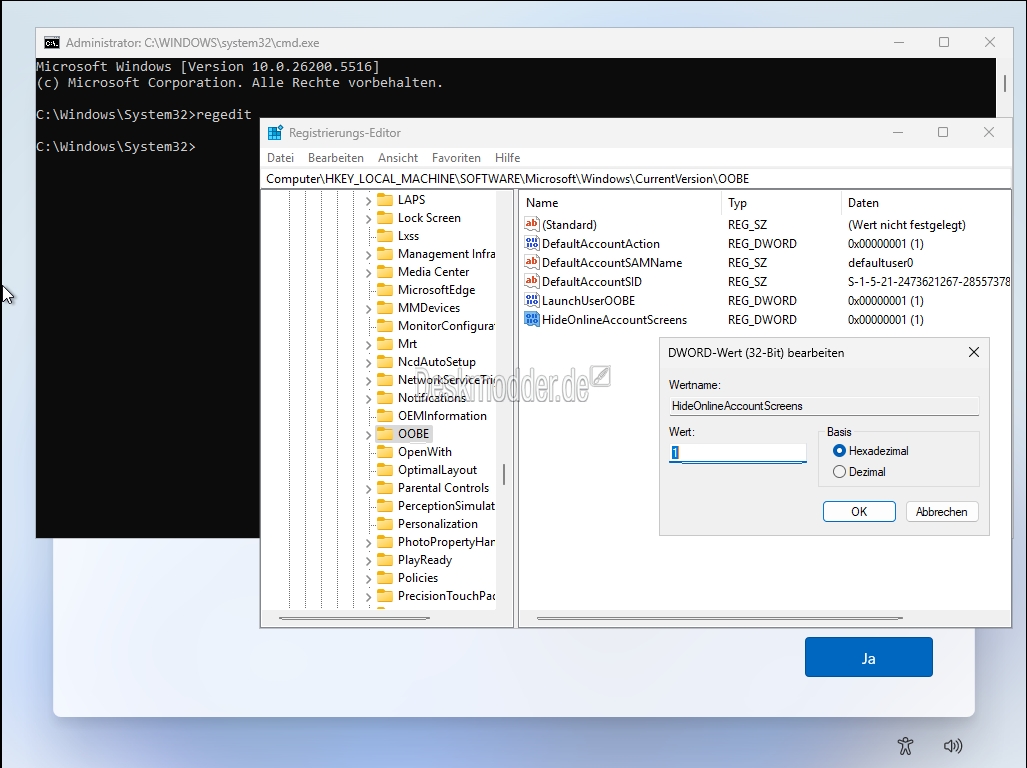Click the volume speaker icon
Screen dimensions: 1027x768
[x=953, y=745]
